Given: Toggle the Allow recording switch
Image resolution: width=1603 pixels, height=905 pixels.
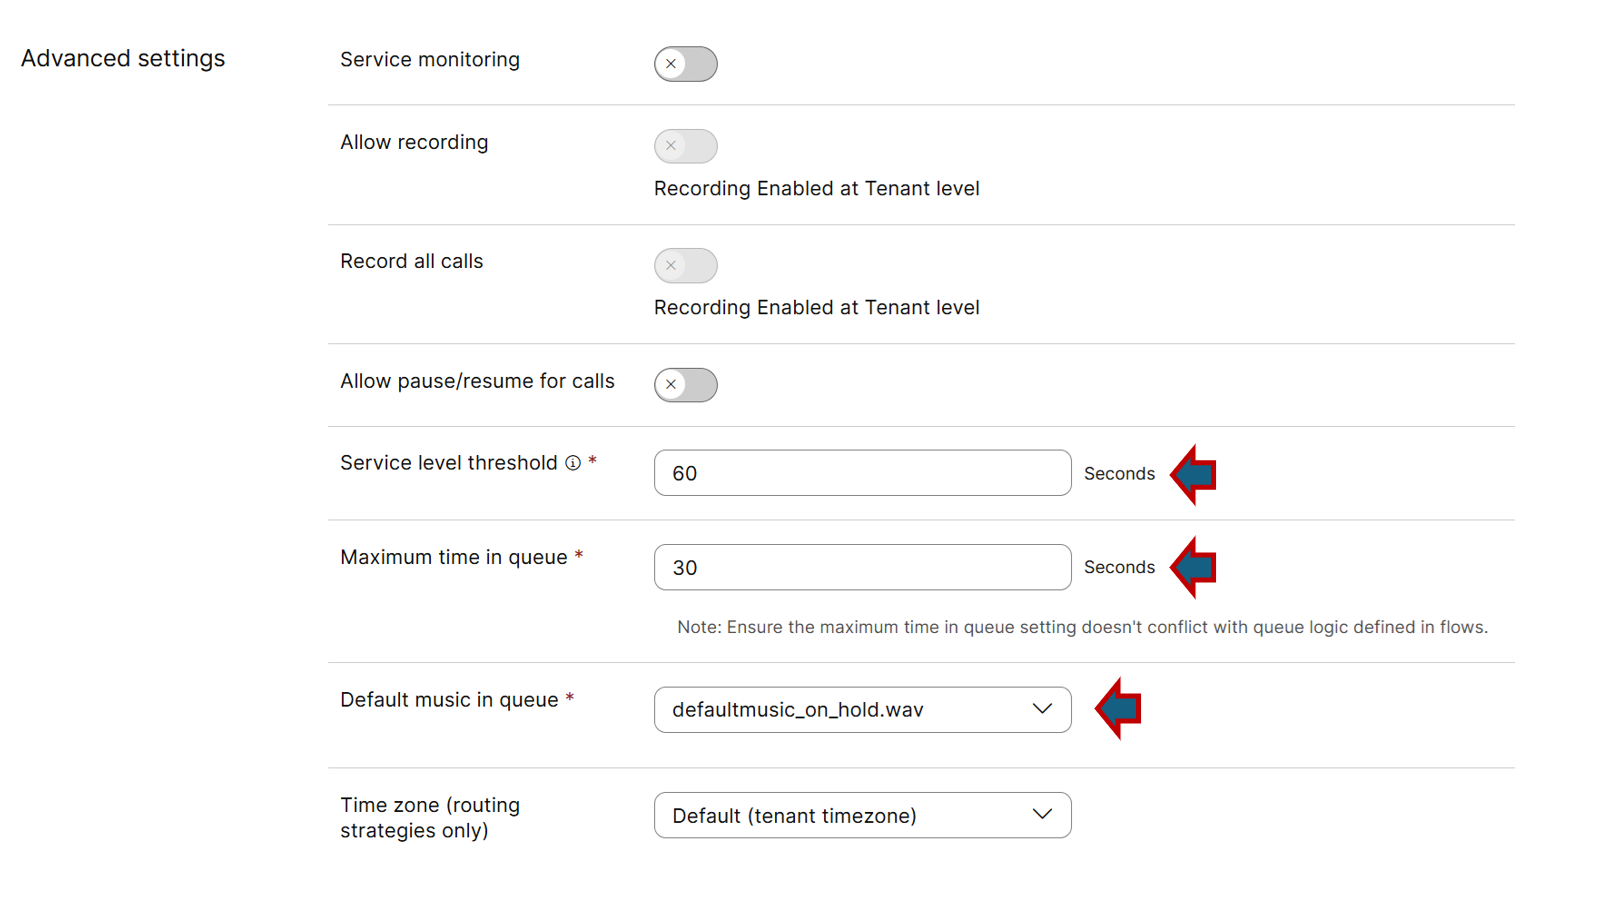Looking at the screenshot, I should [x=685, y=146].
